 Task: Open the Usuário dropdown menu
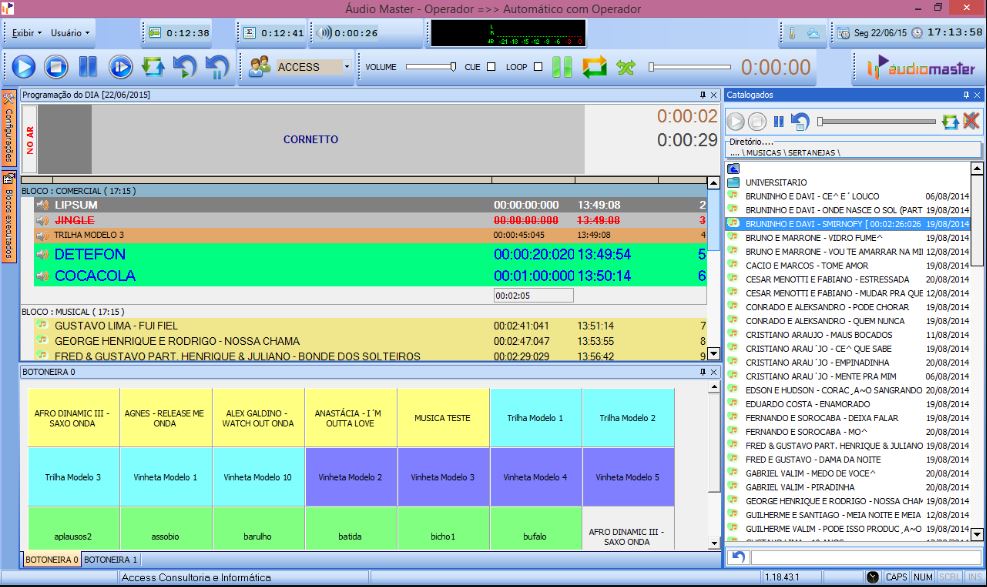coord(70,33)
